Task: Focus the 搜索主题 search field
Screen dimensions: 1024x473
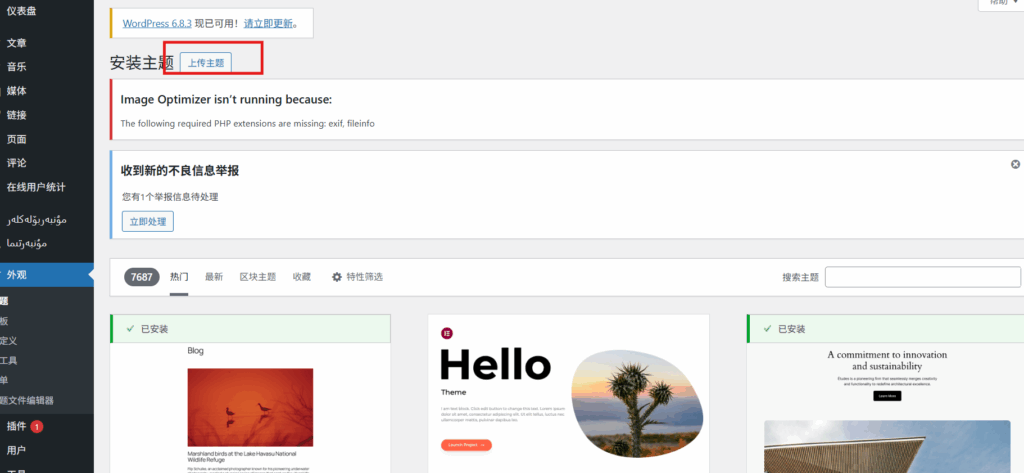Action: pos(922,277)
